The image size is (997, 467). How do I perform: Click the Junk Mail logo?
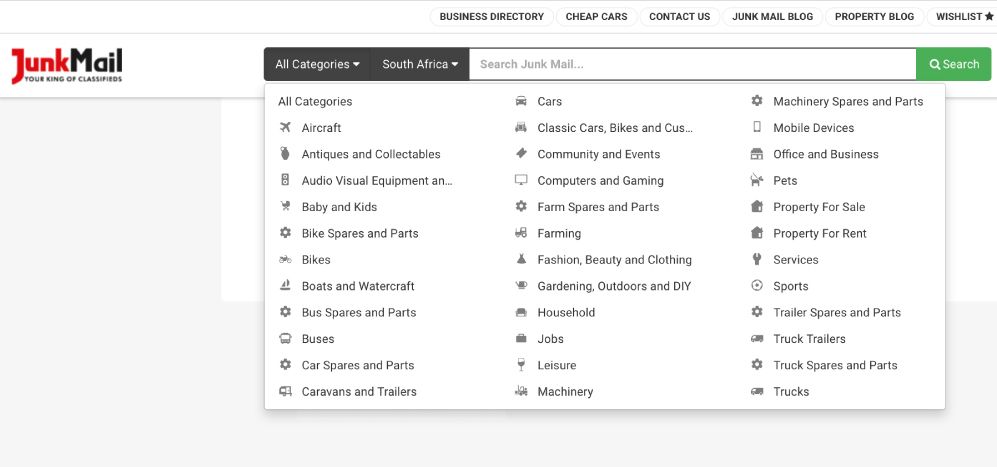tap(67, 66)
